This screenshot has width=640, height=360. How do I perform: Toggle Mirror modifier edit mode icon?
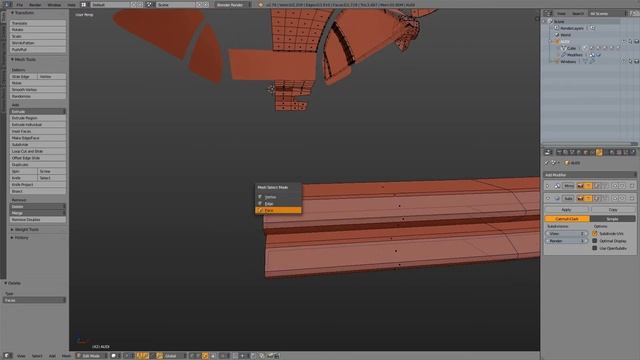(x=596, y=186)
